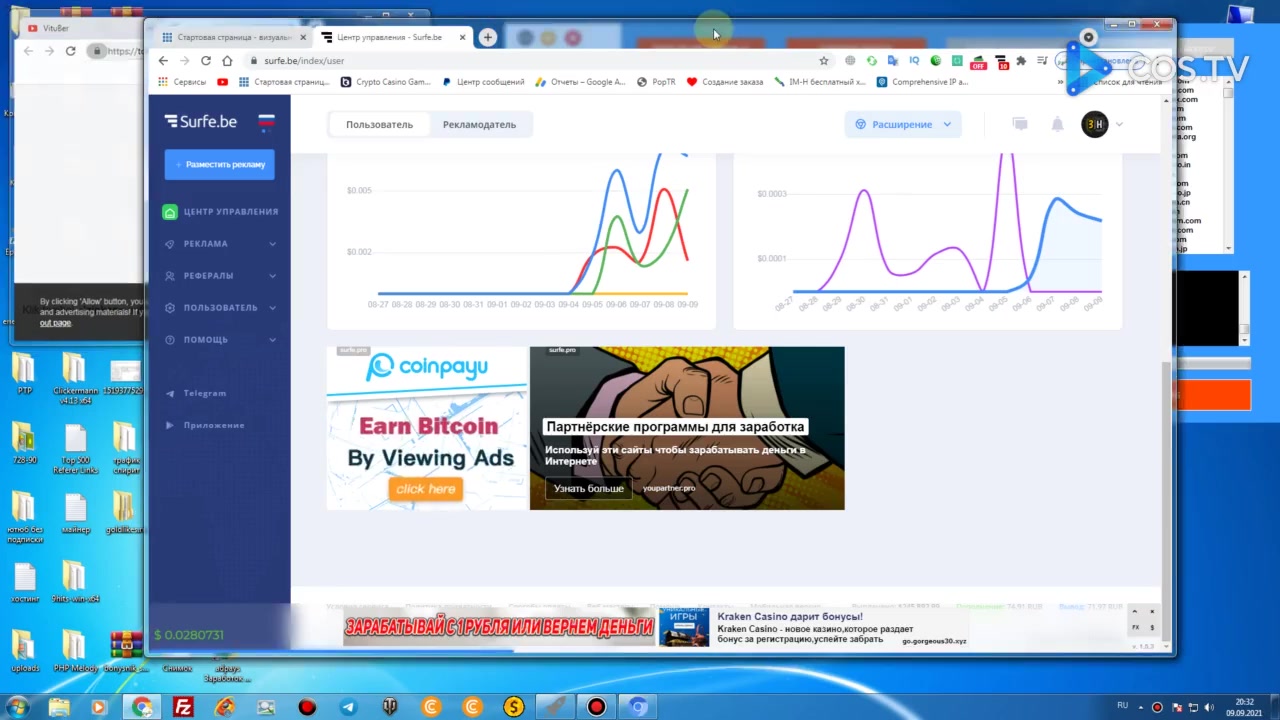This screenshot has width=1280, height=720.
Task: Bookmark this page with star icon
Action: point(824,61)
